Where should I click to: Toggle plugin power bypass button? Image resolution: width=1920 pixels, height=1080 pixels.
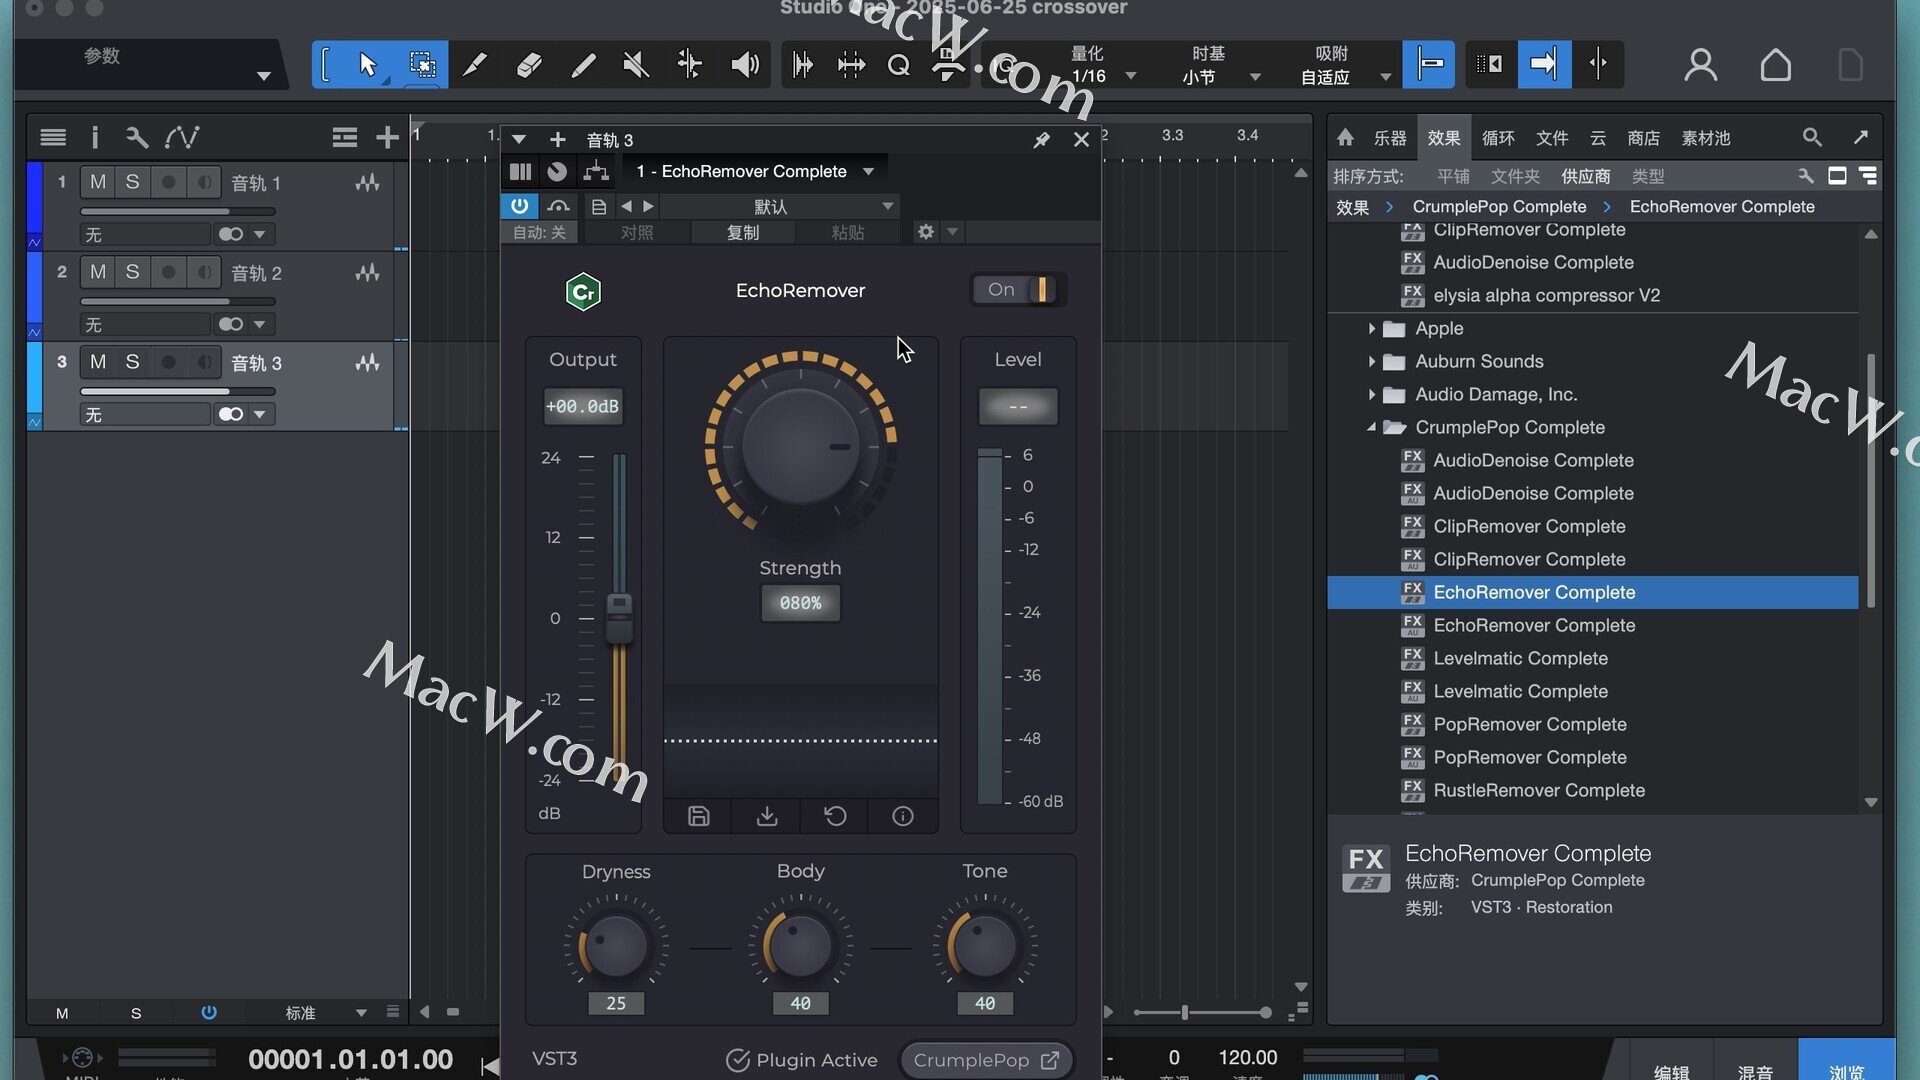tap(519, 206)
